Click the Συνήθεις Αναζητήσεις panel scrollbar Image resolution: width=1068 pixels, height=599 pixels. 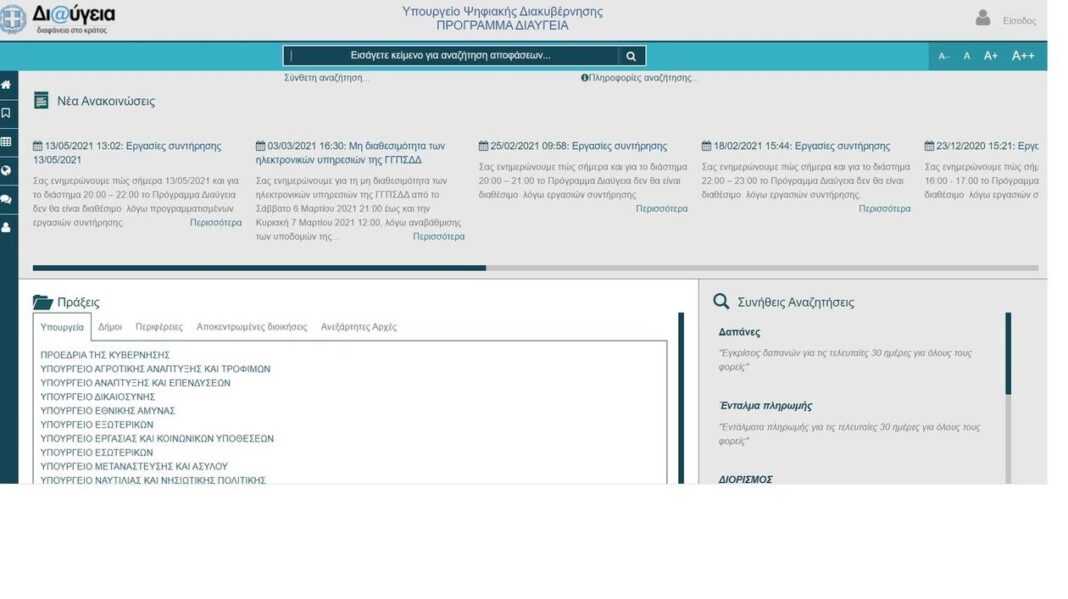click(x=1008, y=355)
